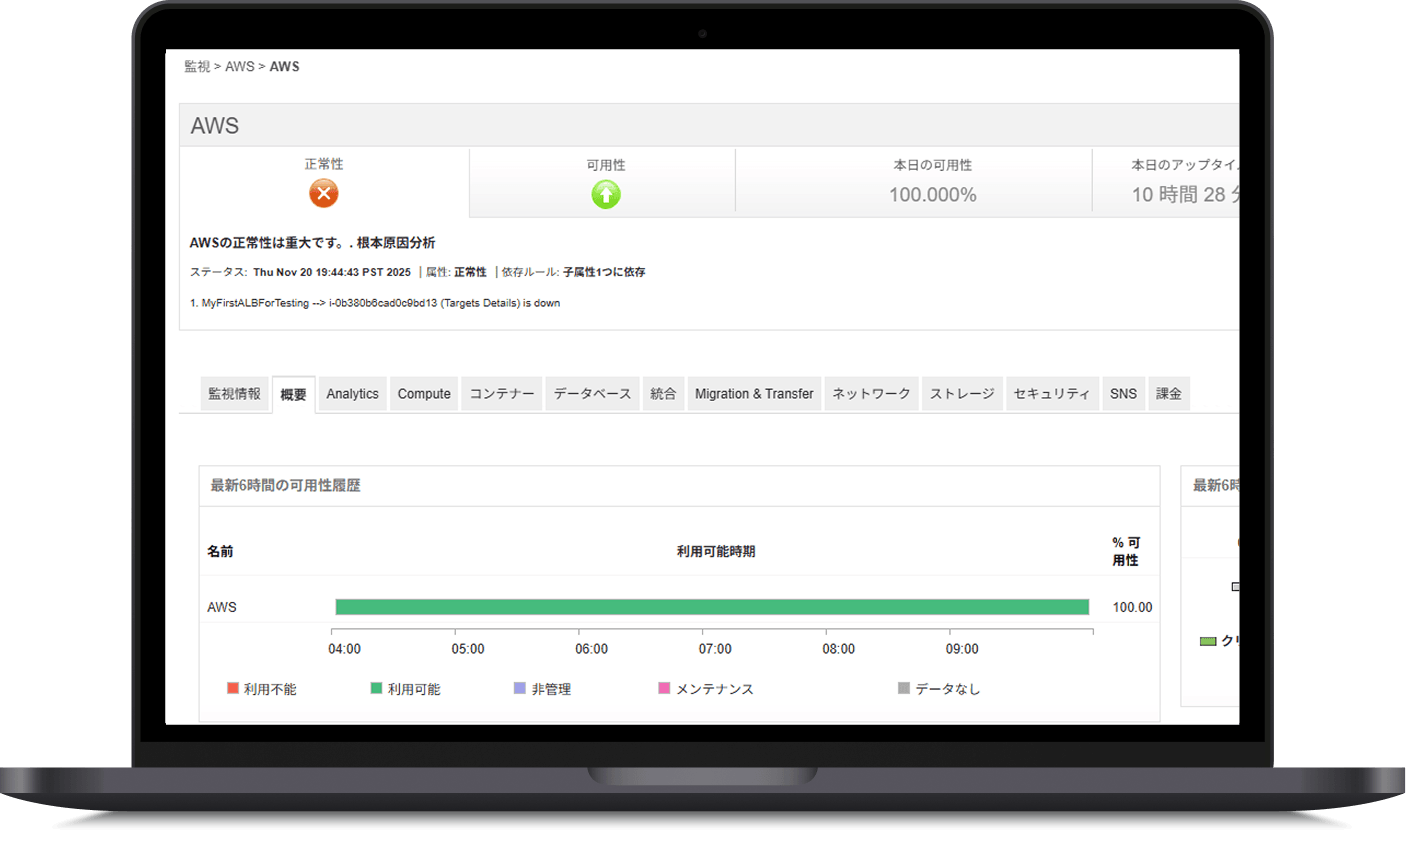Screen dimensions: 1406x848
Task: Open the Compute tab
Action: [x=424, y=394]
